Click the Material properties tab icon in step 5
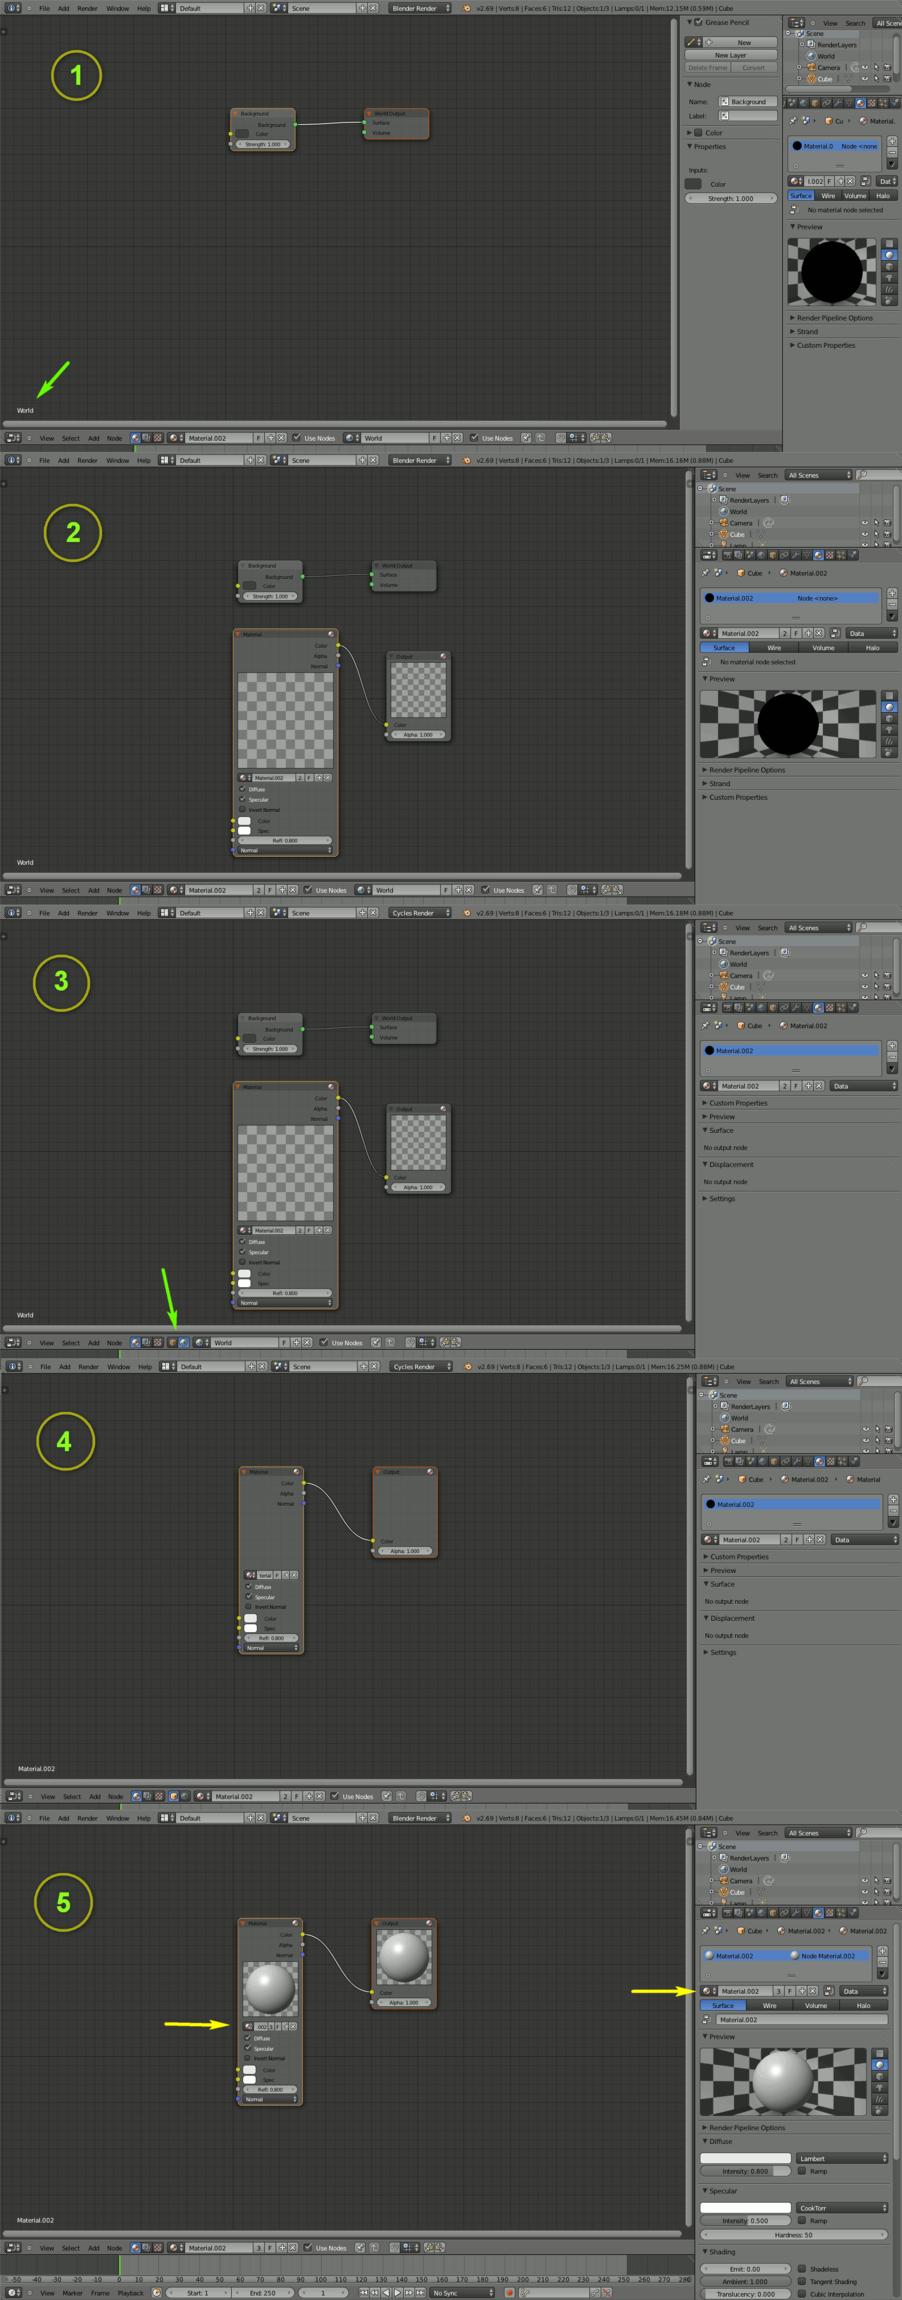Viewport: 902px width, 2300px height. tap(818, 1913)
